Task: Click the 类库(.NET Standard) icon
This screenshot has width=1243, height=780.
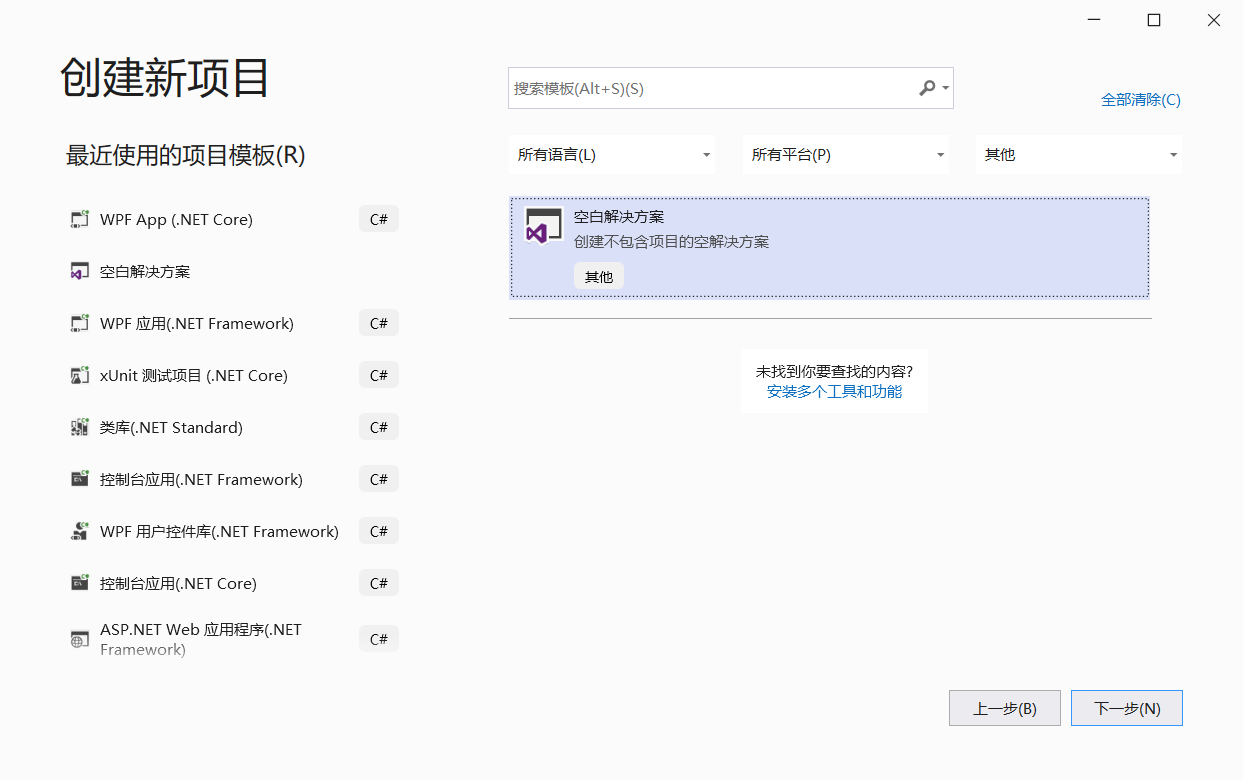Action: 80,427
